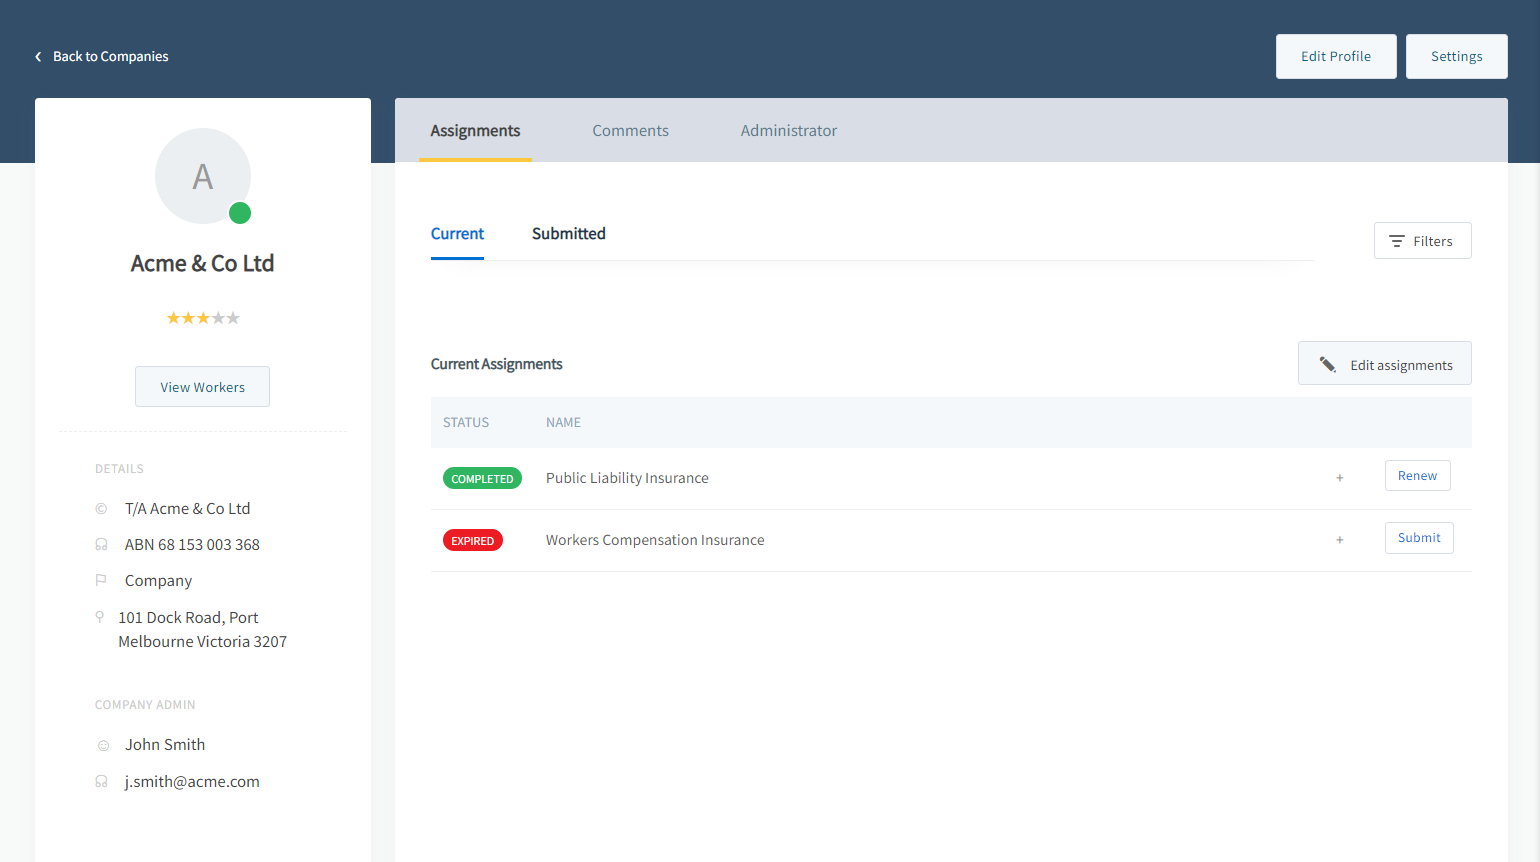Viewport: 1540px width, 862px height.
Task: Click the location pin icon by address
Action: click(100, 617)
